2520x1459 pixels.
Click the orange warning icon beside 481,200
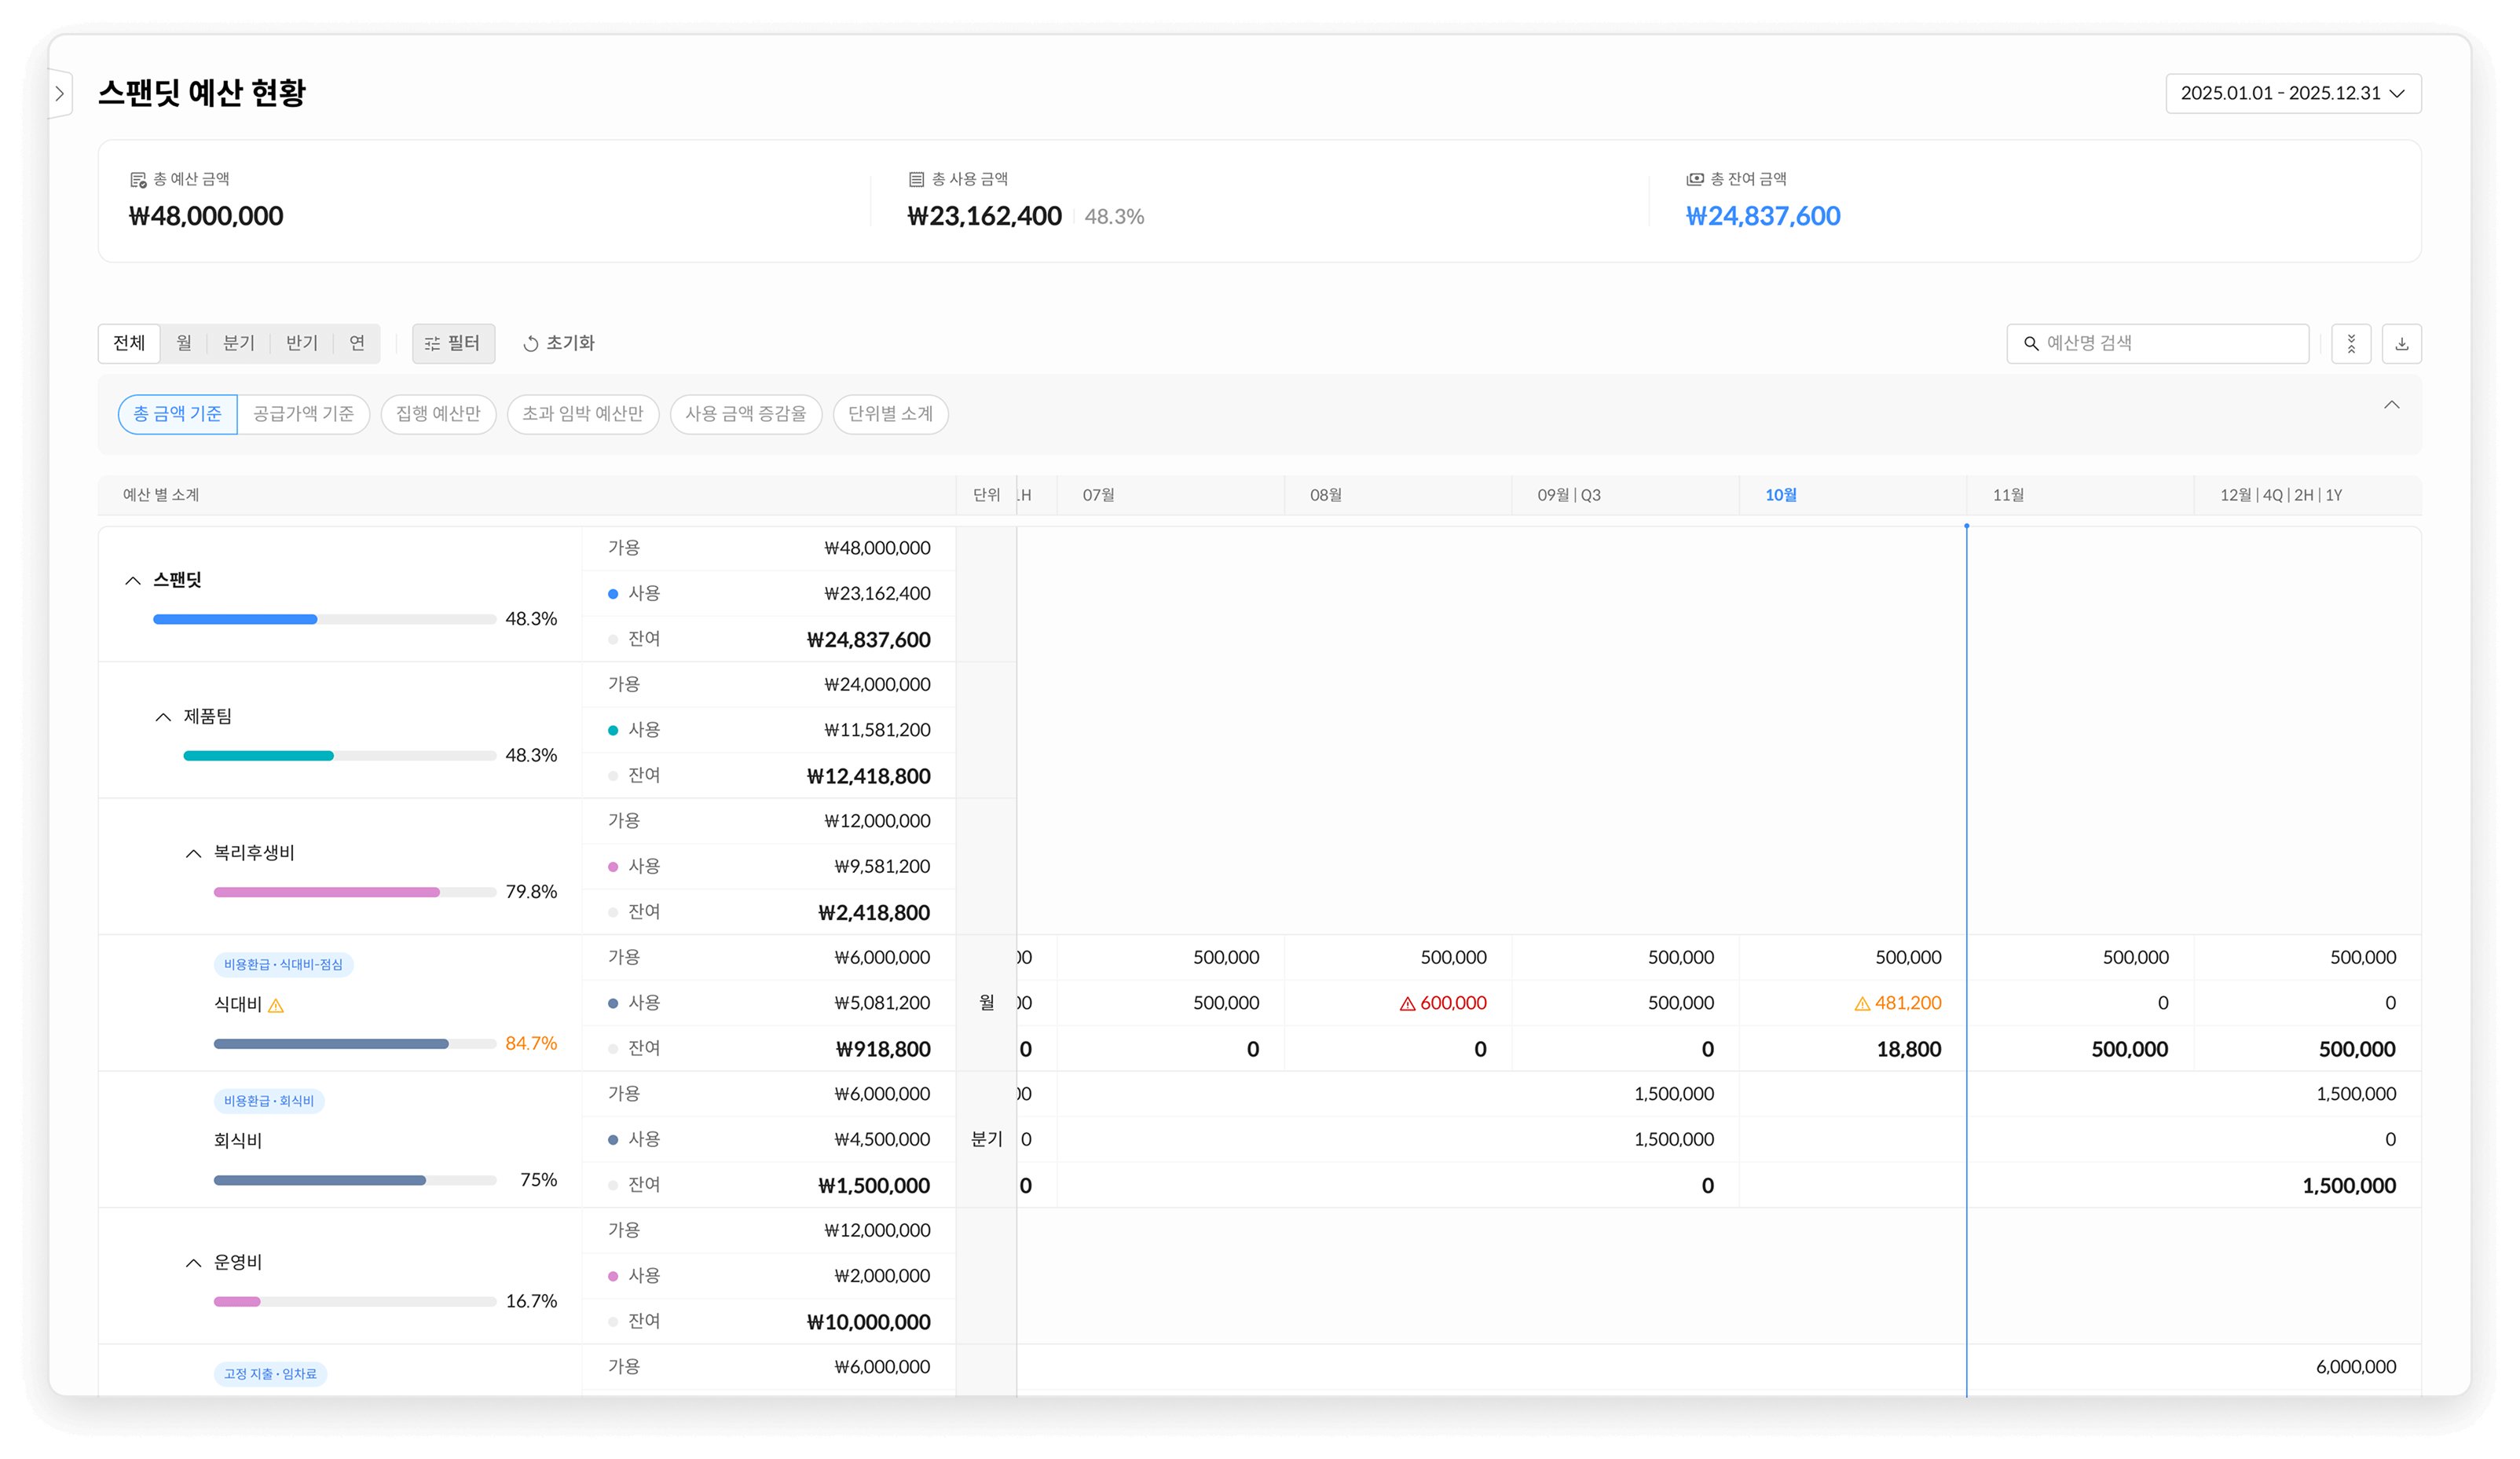coord(1862,1004)
